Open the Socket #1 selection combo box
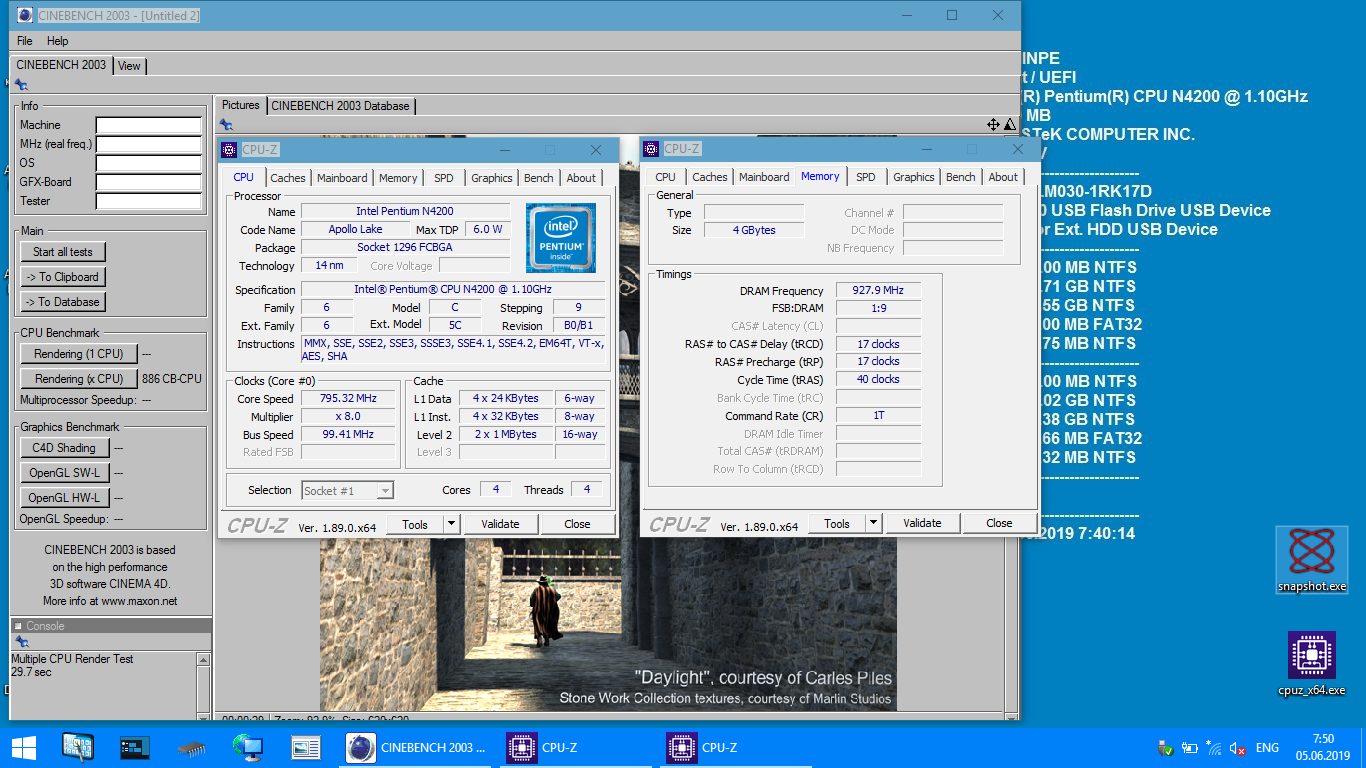Image resolution: width=1366 pixels, height=768 pixels. tap(347, 490)
